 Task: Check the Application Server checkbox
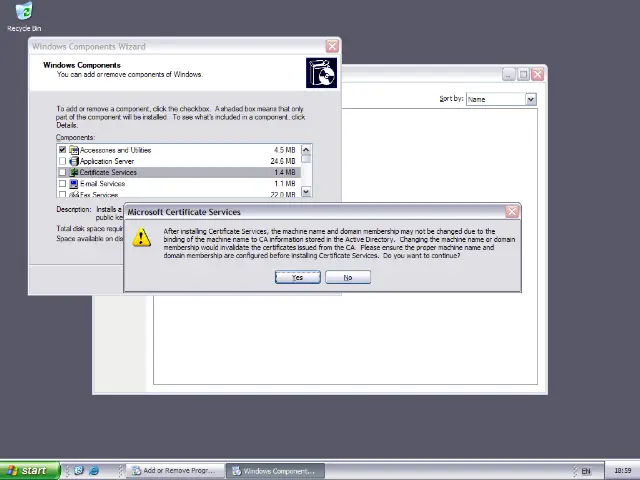coord(62,161)
